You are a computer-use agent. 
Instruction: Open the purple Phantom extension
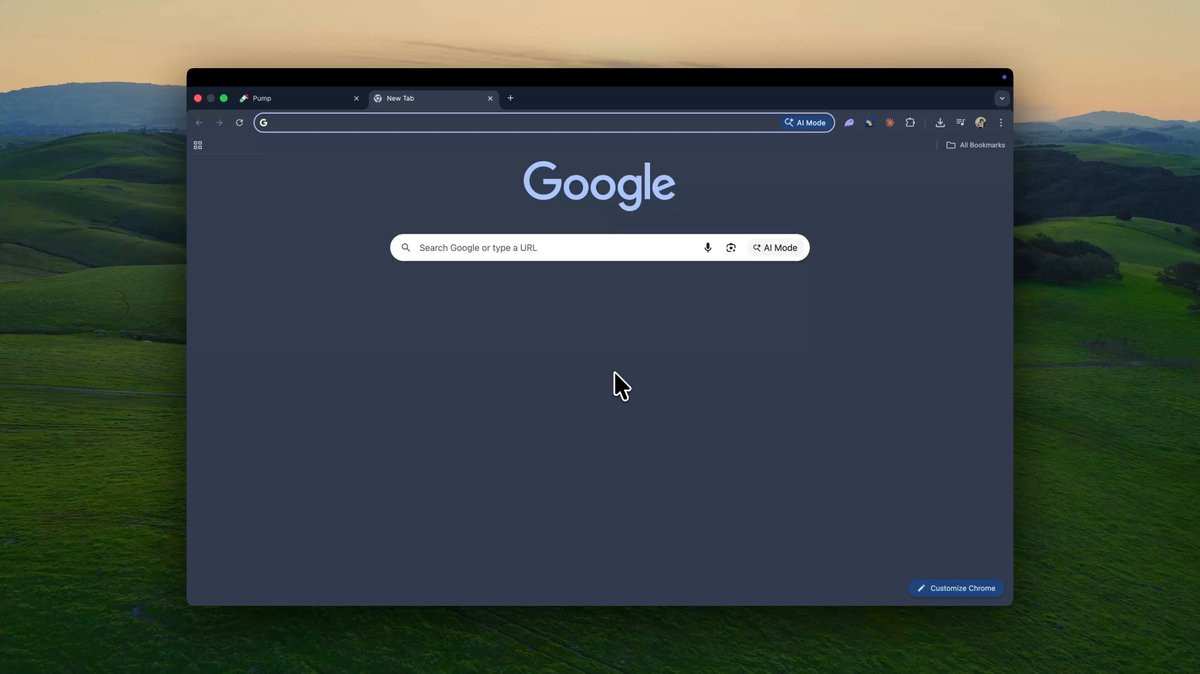click(x=849, y=123)
